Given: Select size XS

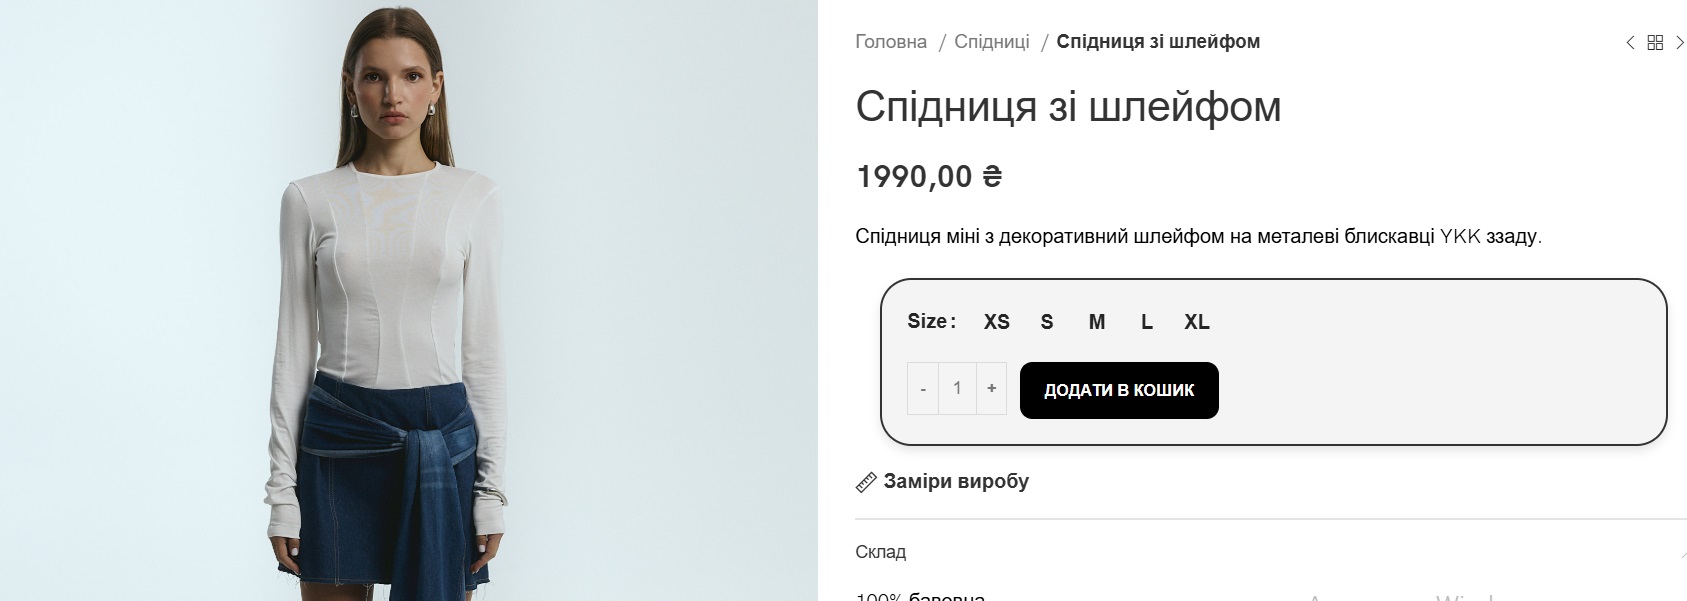Looking at the screenshot, I should [995, 322].
